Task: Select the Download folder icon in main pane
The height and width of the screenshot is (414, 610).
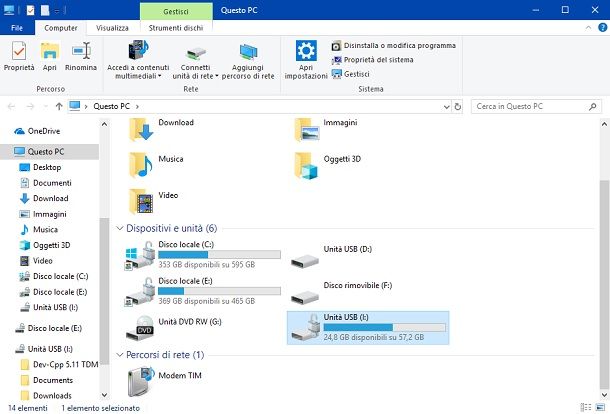Action: [x=141, y=129]
